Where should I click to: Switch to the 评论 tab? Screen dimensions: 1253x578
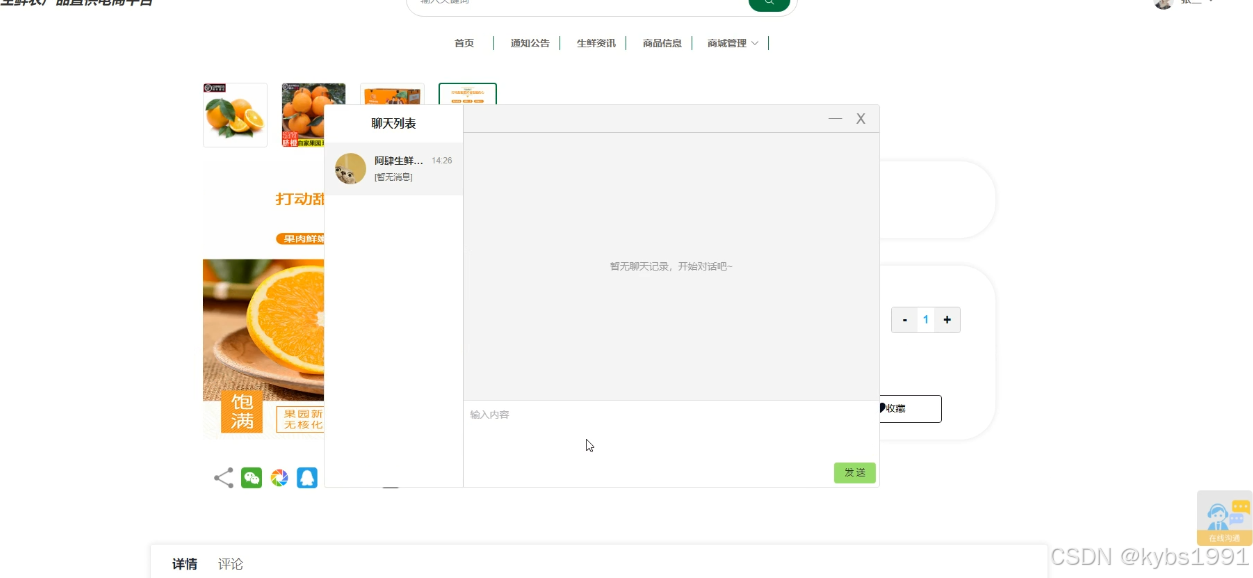[x=231, y=564]
